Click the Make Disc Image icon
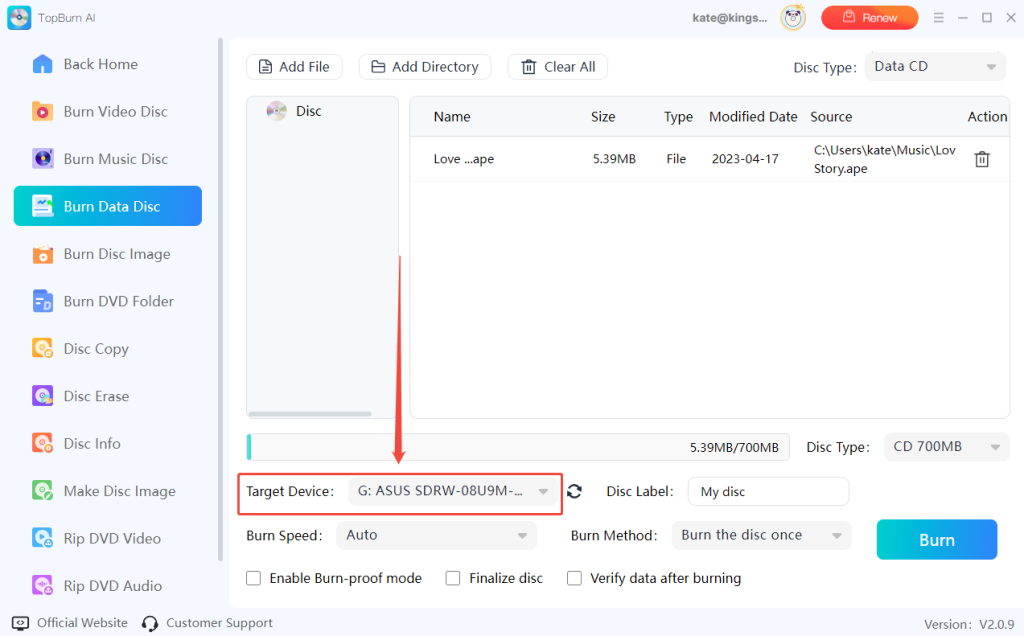 [x=43, y=491]
